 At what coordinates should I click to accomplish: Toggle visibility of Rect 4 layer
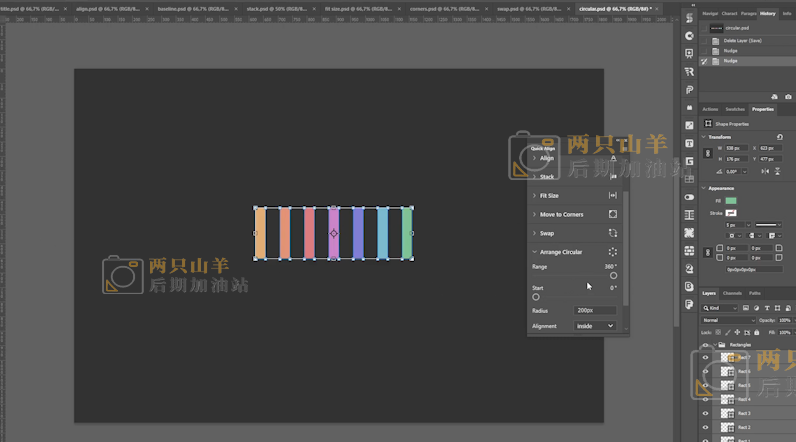(705, 399)
